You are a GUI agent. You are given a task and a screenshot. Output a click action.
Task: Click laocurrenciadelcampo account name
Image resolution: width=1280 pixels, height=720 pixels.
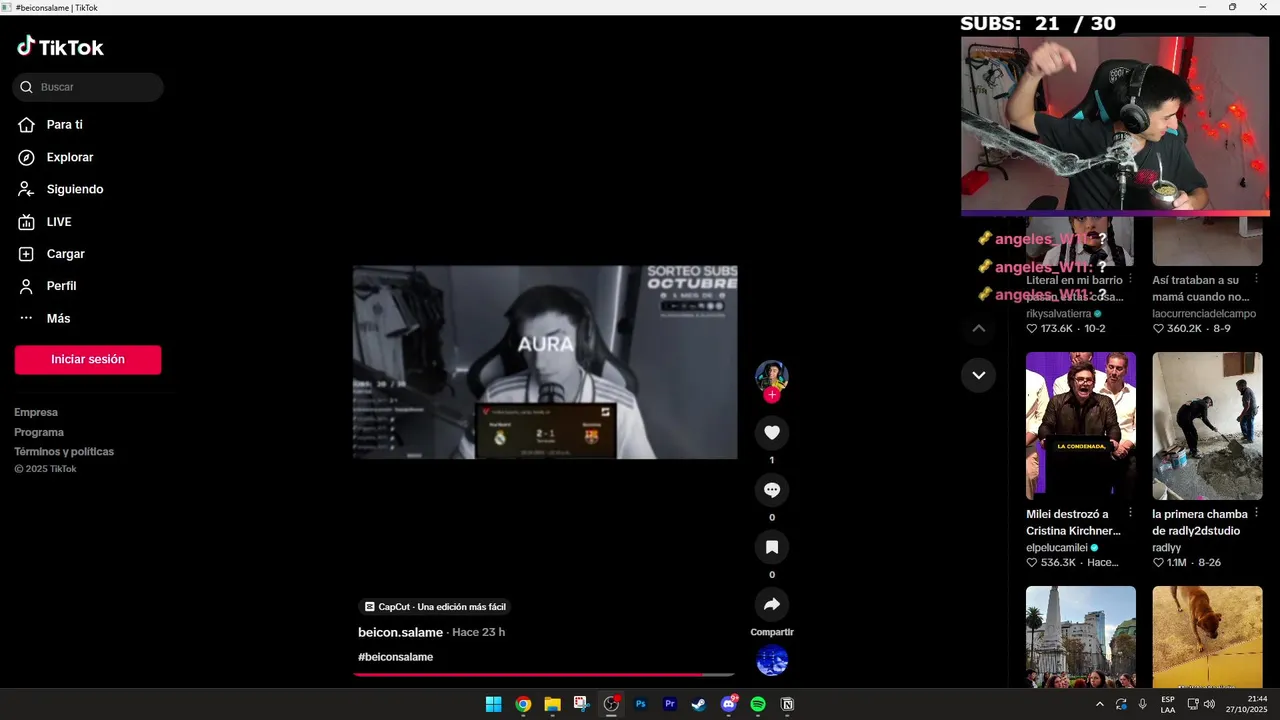pos(1204,313)
